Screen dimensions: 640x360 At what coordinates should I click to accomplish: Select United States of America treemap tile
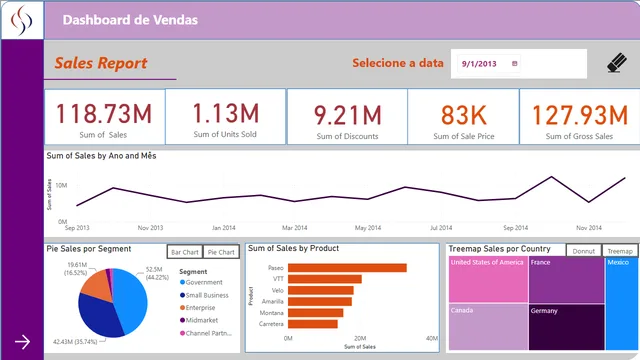point(488,279)
